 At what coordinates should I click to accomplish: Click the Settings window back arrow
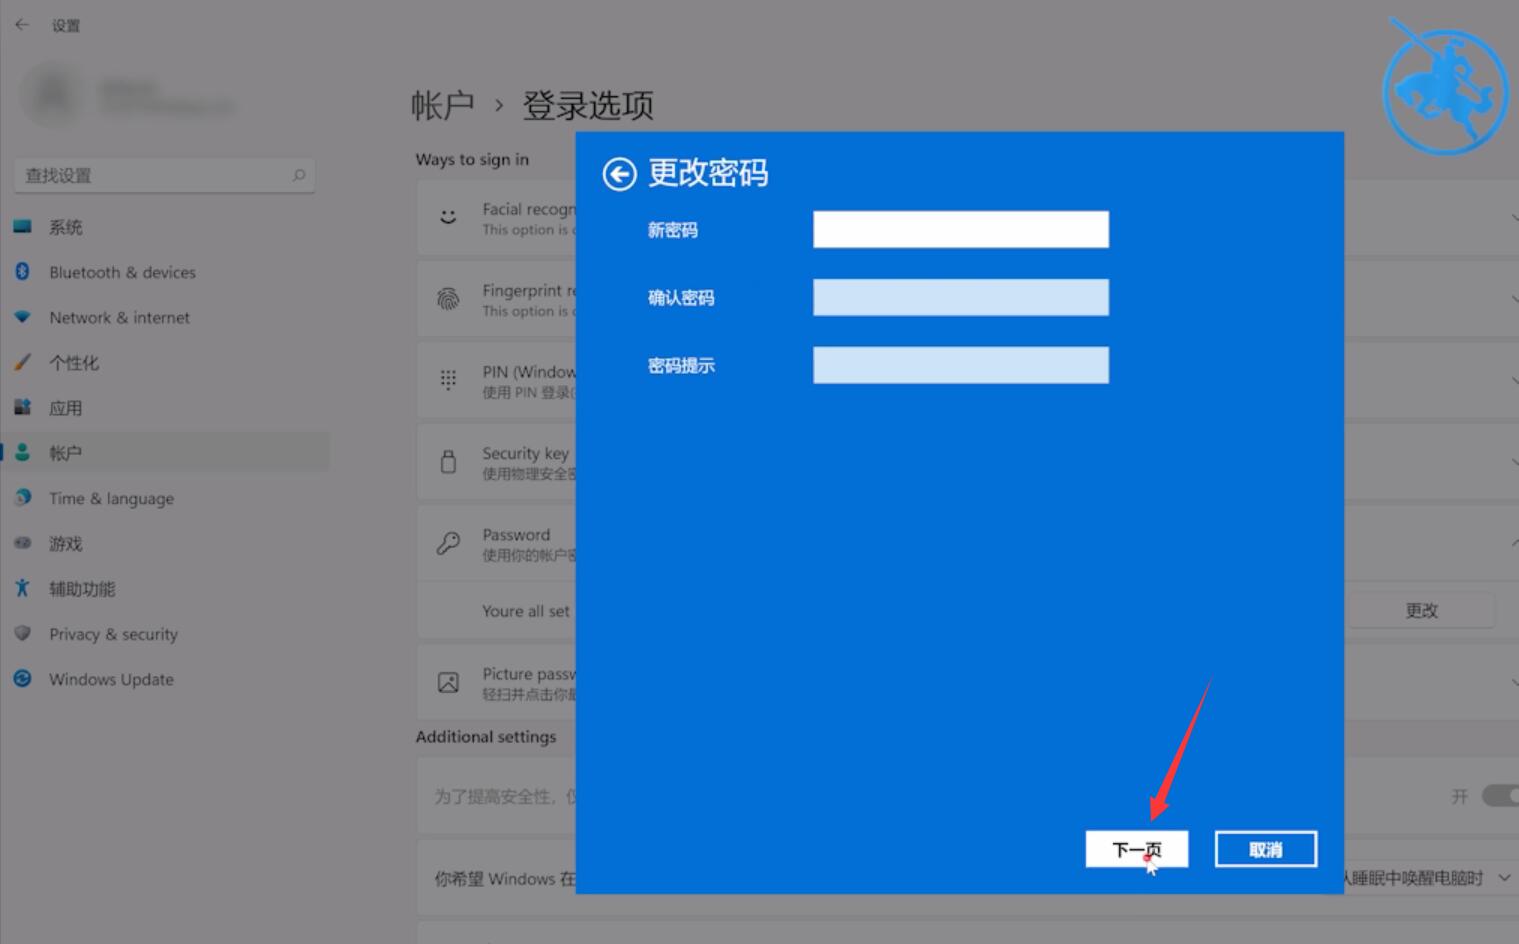22,25
